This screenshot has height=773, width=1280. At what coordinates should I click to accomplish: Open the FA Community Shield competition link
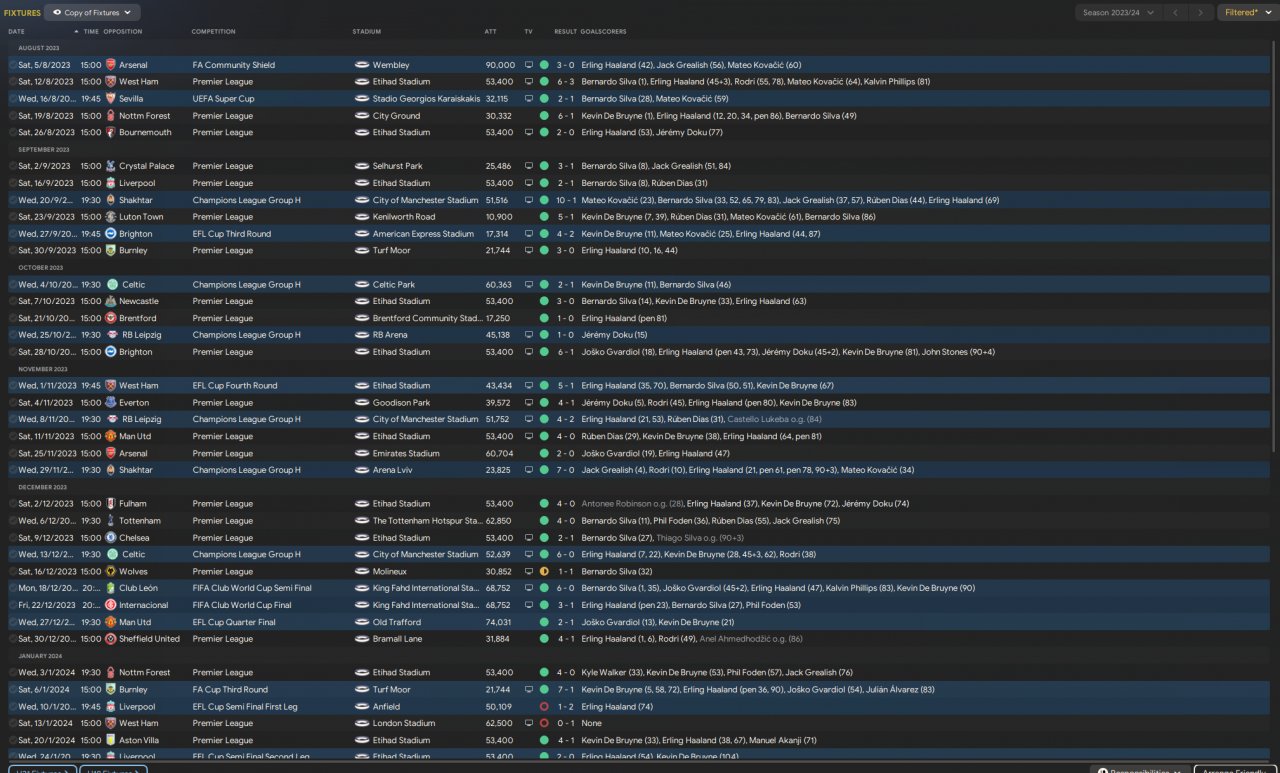234,65
